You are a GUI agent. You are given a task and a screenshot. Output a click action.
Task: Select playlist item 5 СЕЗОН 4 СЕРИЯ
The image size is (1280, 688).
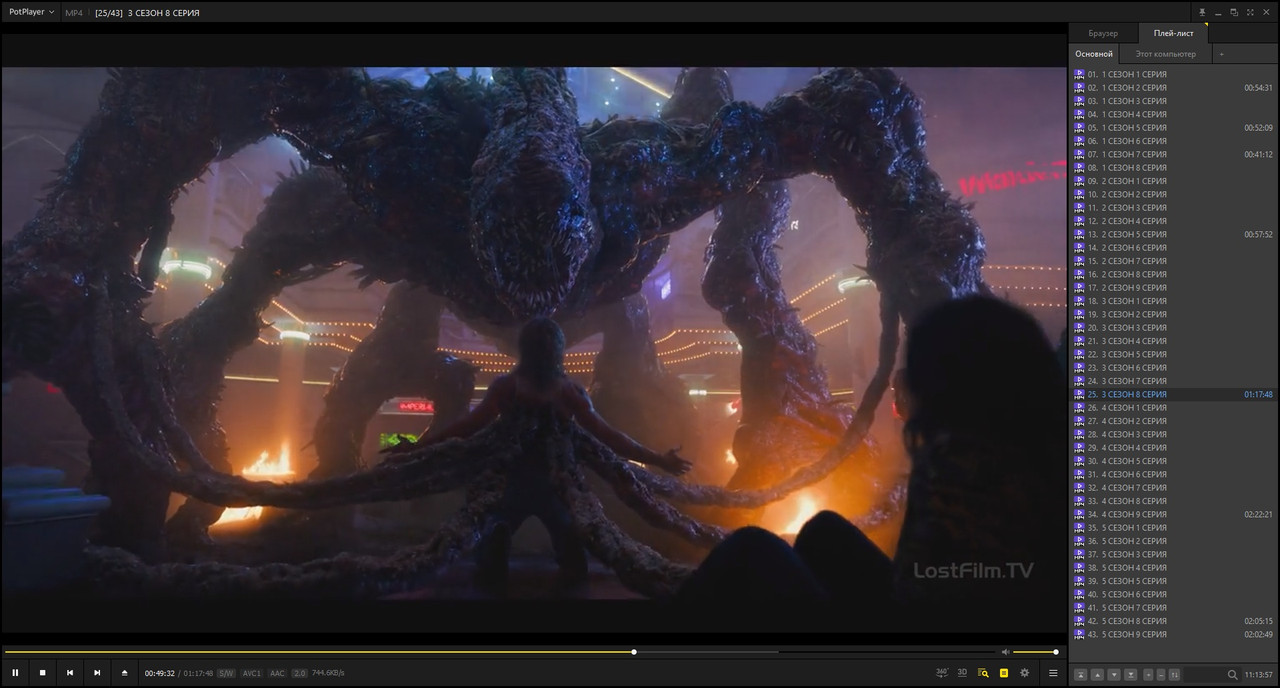(x=1173, y=568)
